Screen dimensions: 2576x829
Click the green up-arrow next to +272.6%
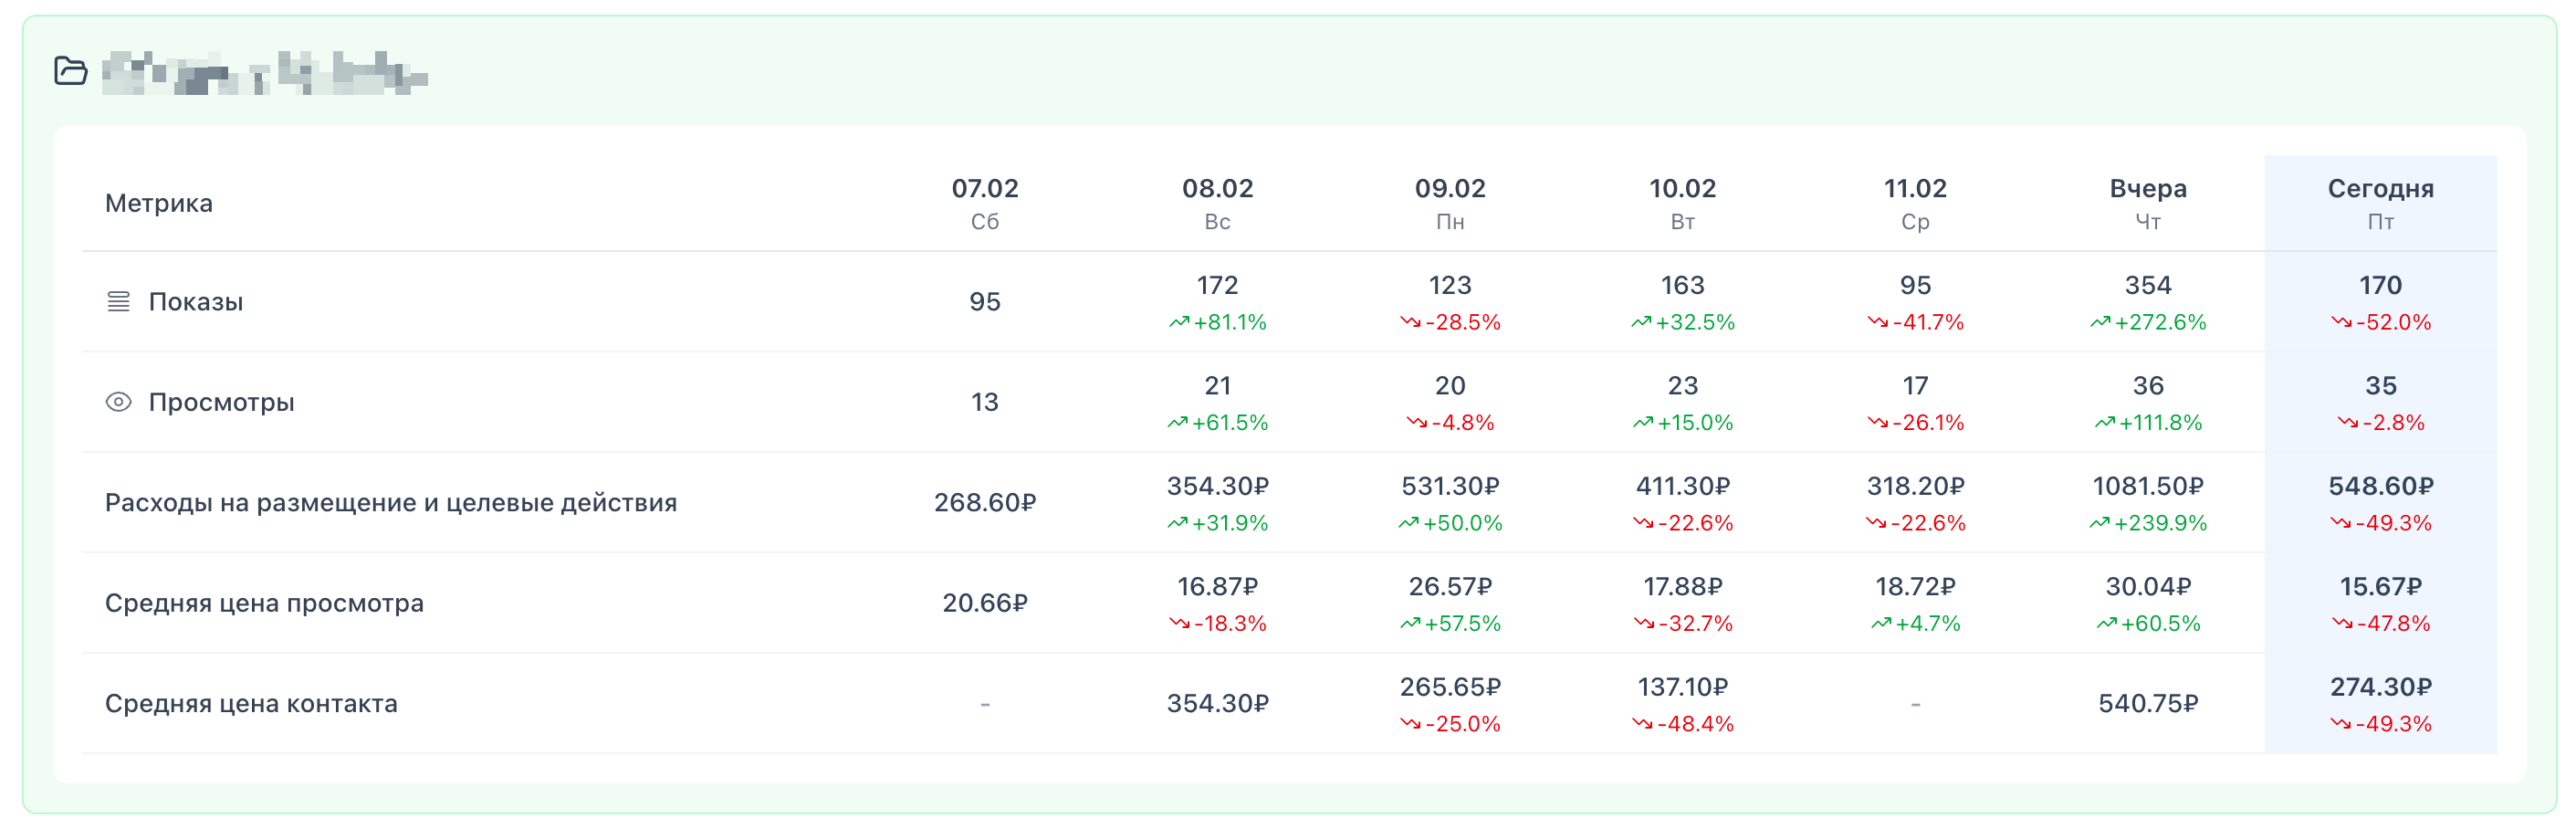[x=2100, y=322]
